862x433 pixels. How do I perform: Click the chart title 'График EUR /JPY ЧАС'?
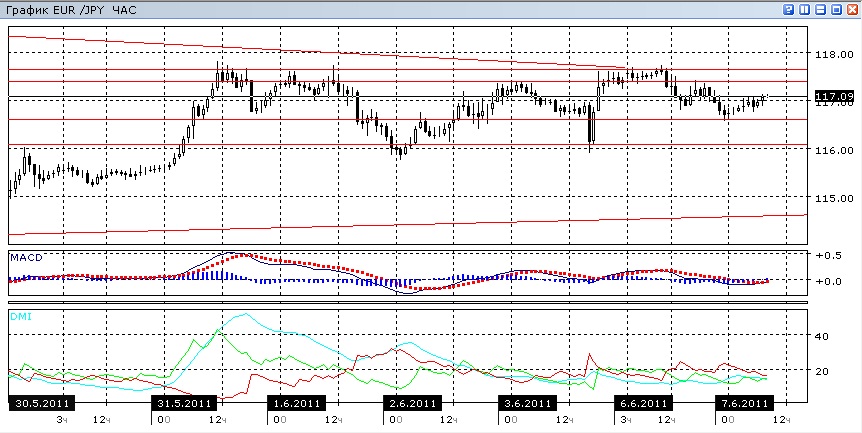tap(70, 10)
